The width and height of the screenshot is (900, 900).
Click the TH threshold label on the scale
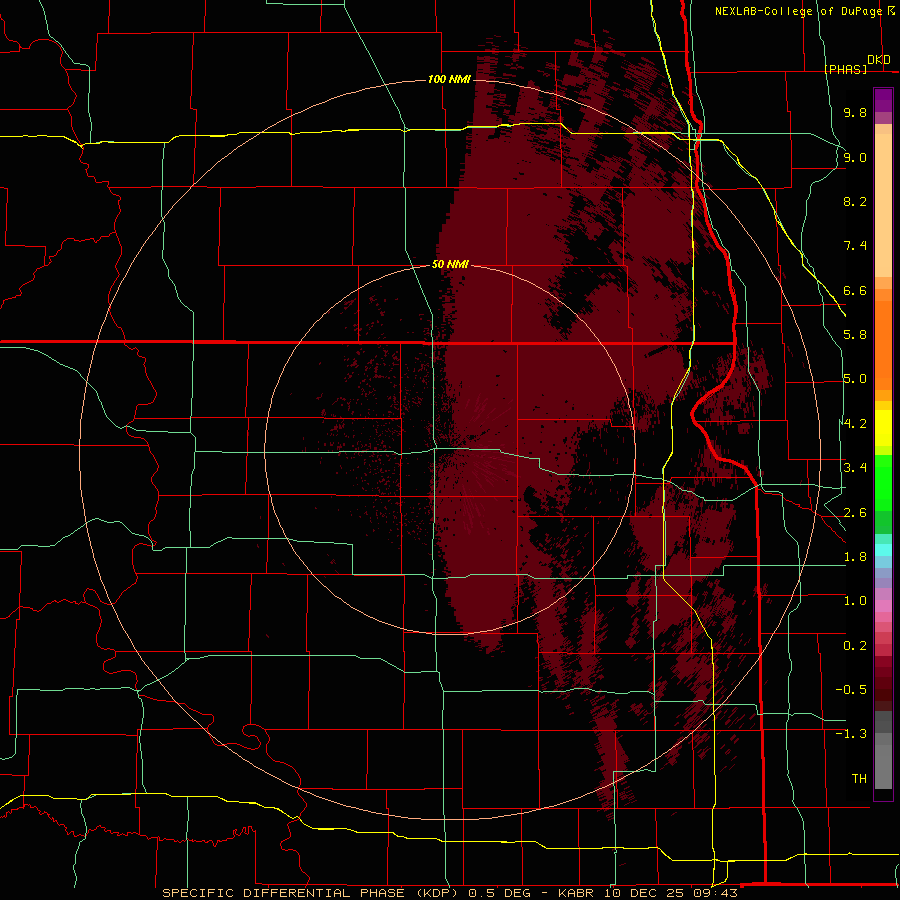[859, 779]
